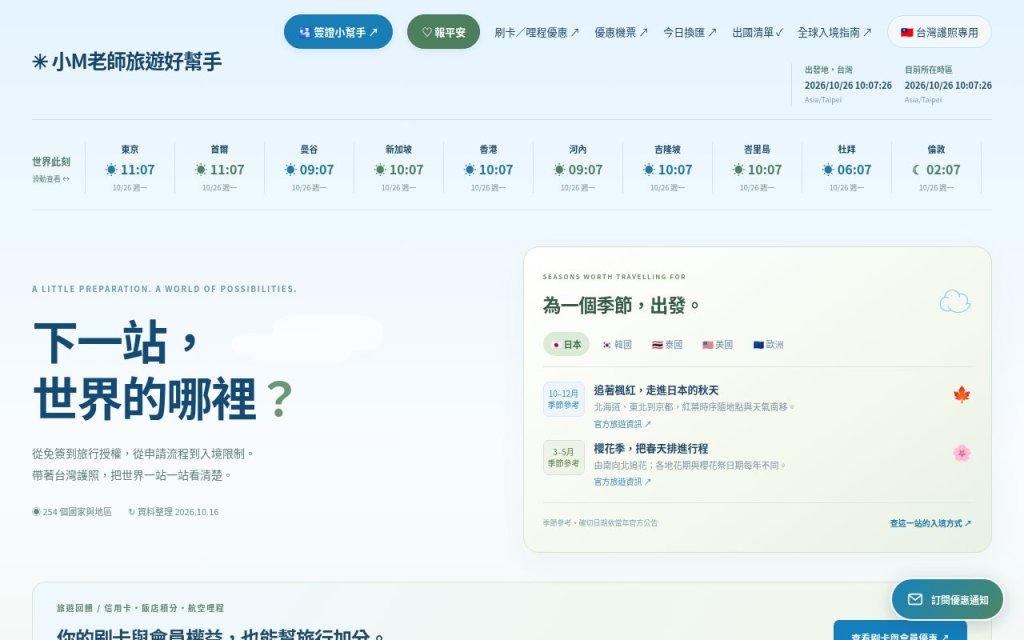The height and width of the screenshot is (640, 1024).
Task: Click the sun icon beside 首爾 time
Action: [x=200, y=170]
